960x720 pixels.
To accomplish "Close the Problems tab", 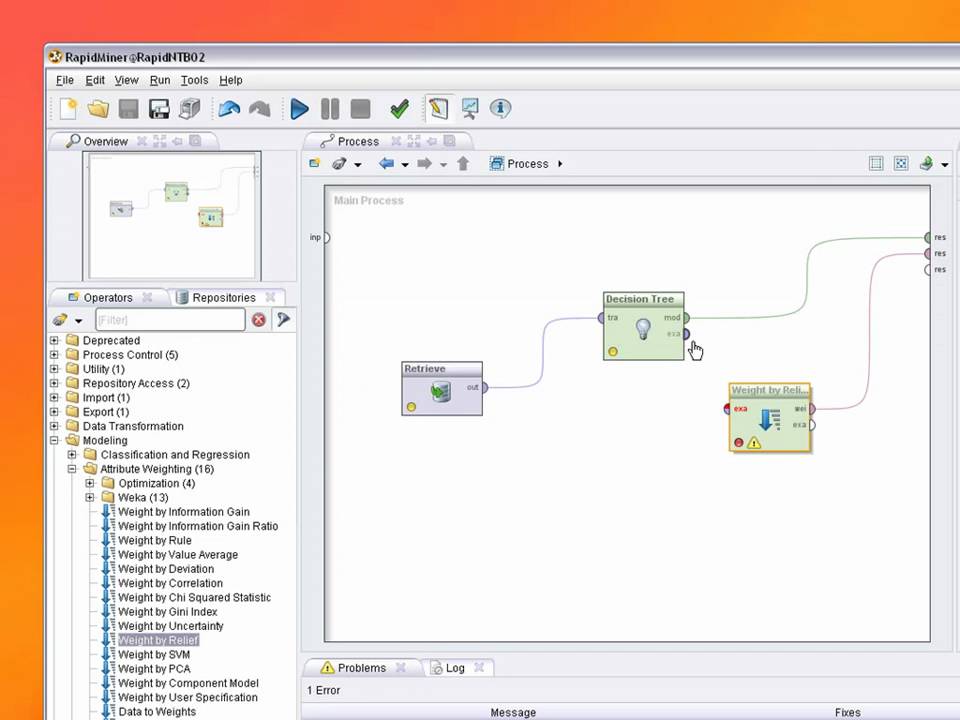I will pyautogui.click(x=400, y=667).
